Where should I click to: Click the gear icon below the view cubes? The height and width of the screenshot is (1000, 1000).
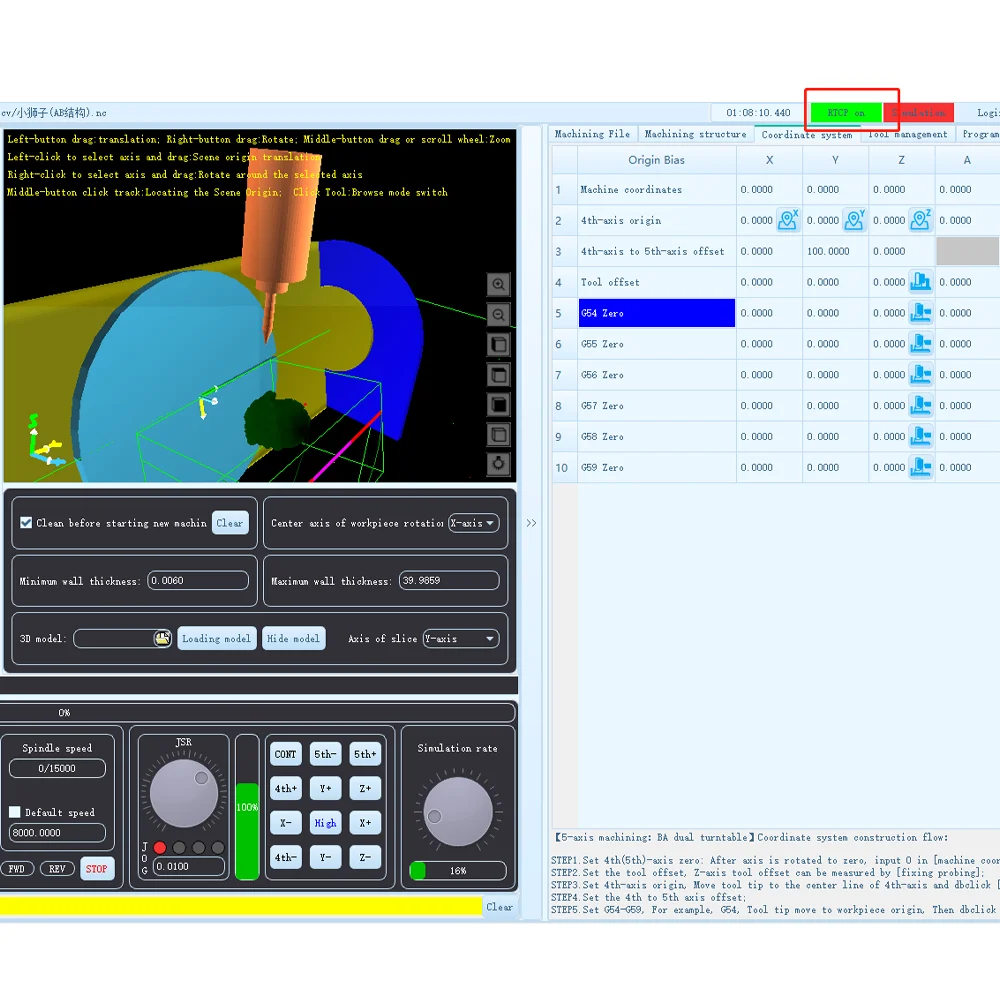click(x=498, y=464)
